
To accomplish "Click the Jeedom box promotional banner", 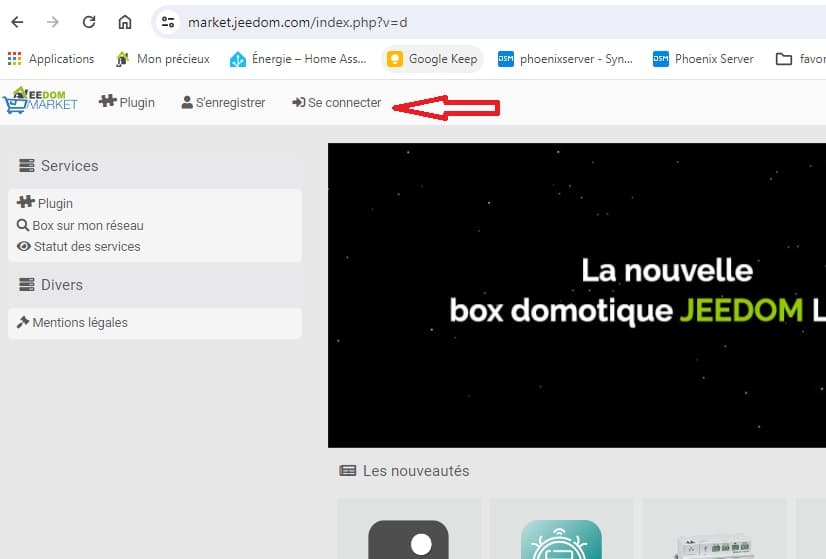I will 577,295.
